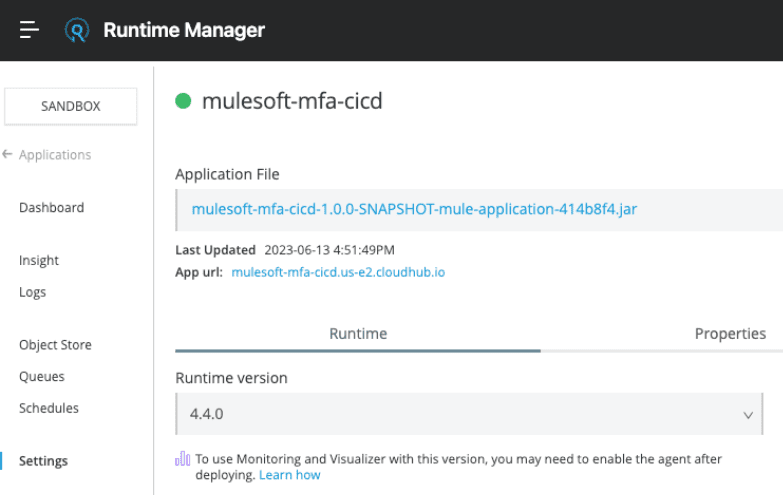The height and width of the screenshot is (495, 783).
Task: Select Settings in the sidebar
Action: pos(43,461)
